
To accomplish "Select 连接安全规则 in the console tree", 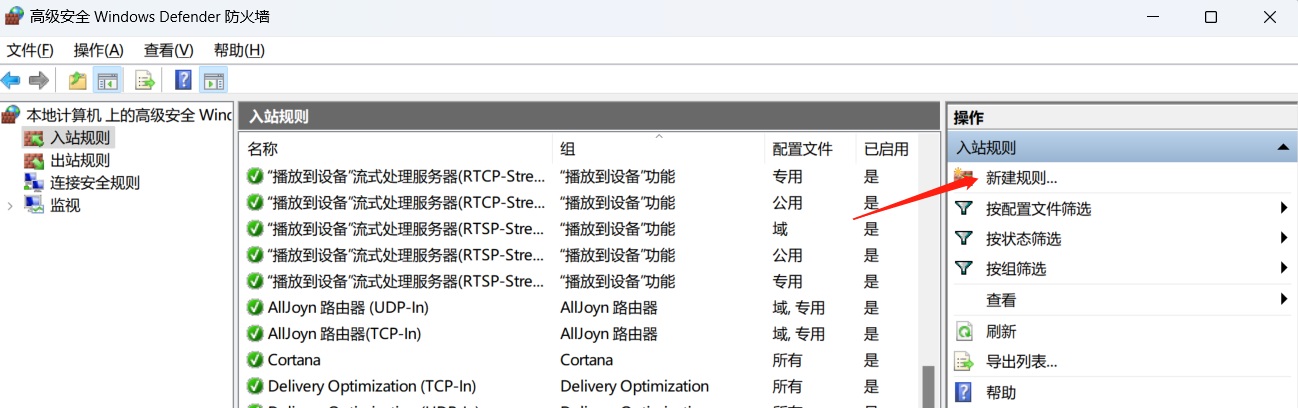I will coord(95,182).
